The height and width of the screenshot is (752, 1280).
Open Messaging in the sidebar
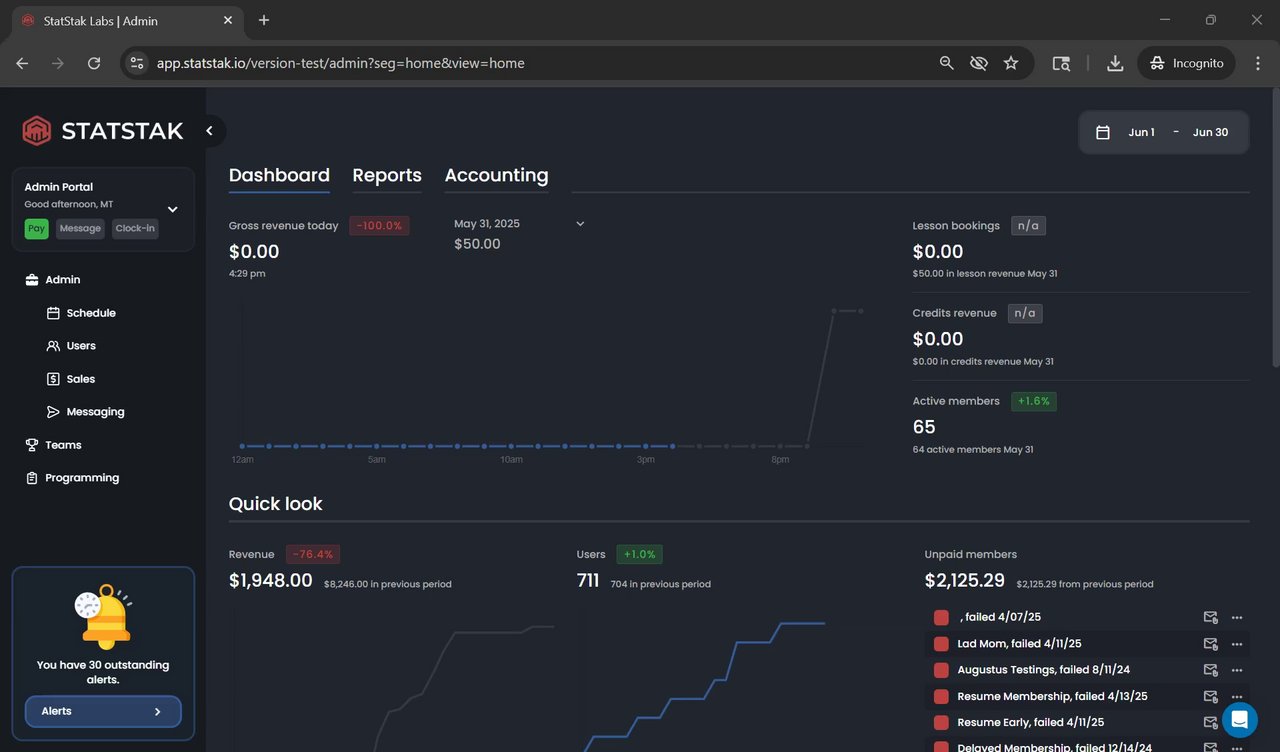(96, 412)
